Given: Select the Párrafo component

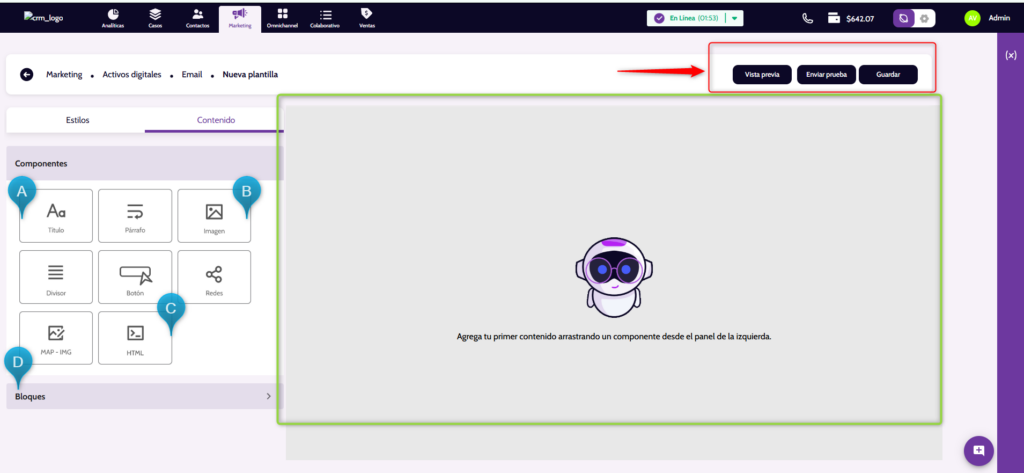Looking at the screenshot, I should [x=135, y=216].
